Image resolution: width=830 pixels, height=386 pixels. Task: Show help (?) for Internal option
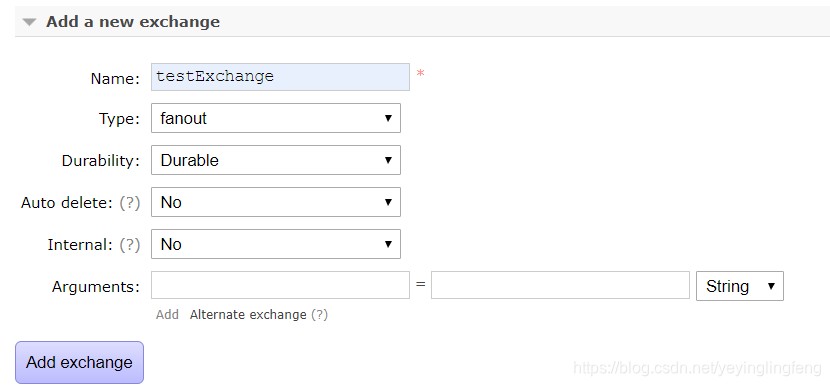tap(130, 245)
